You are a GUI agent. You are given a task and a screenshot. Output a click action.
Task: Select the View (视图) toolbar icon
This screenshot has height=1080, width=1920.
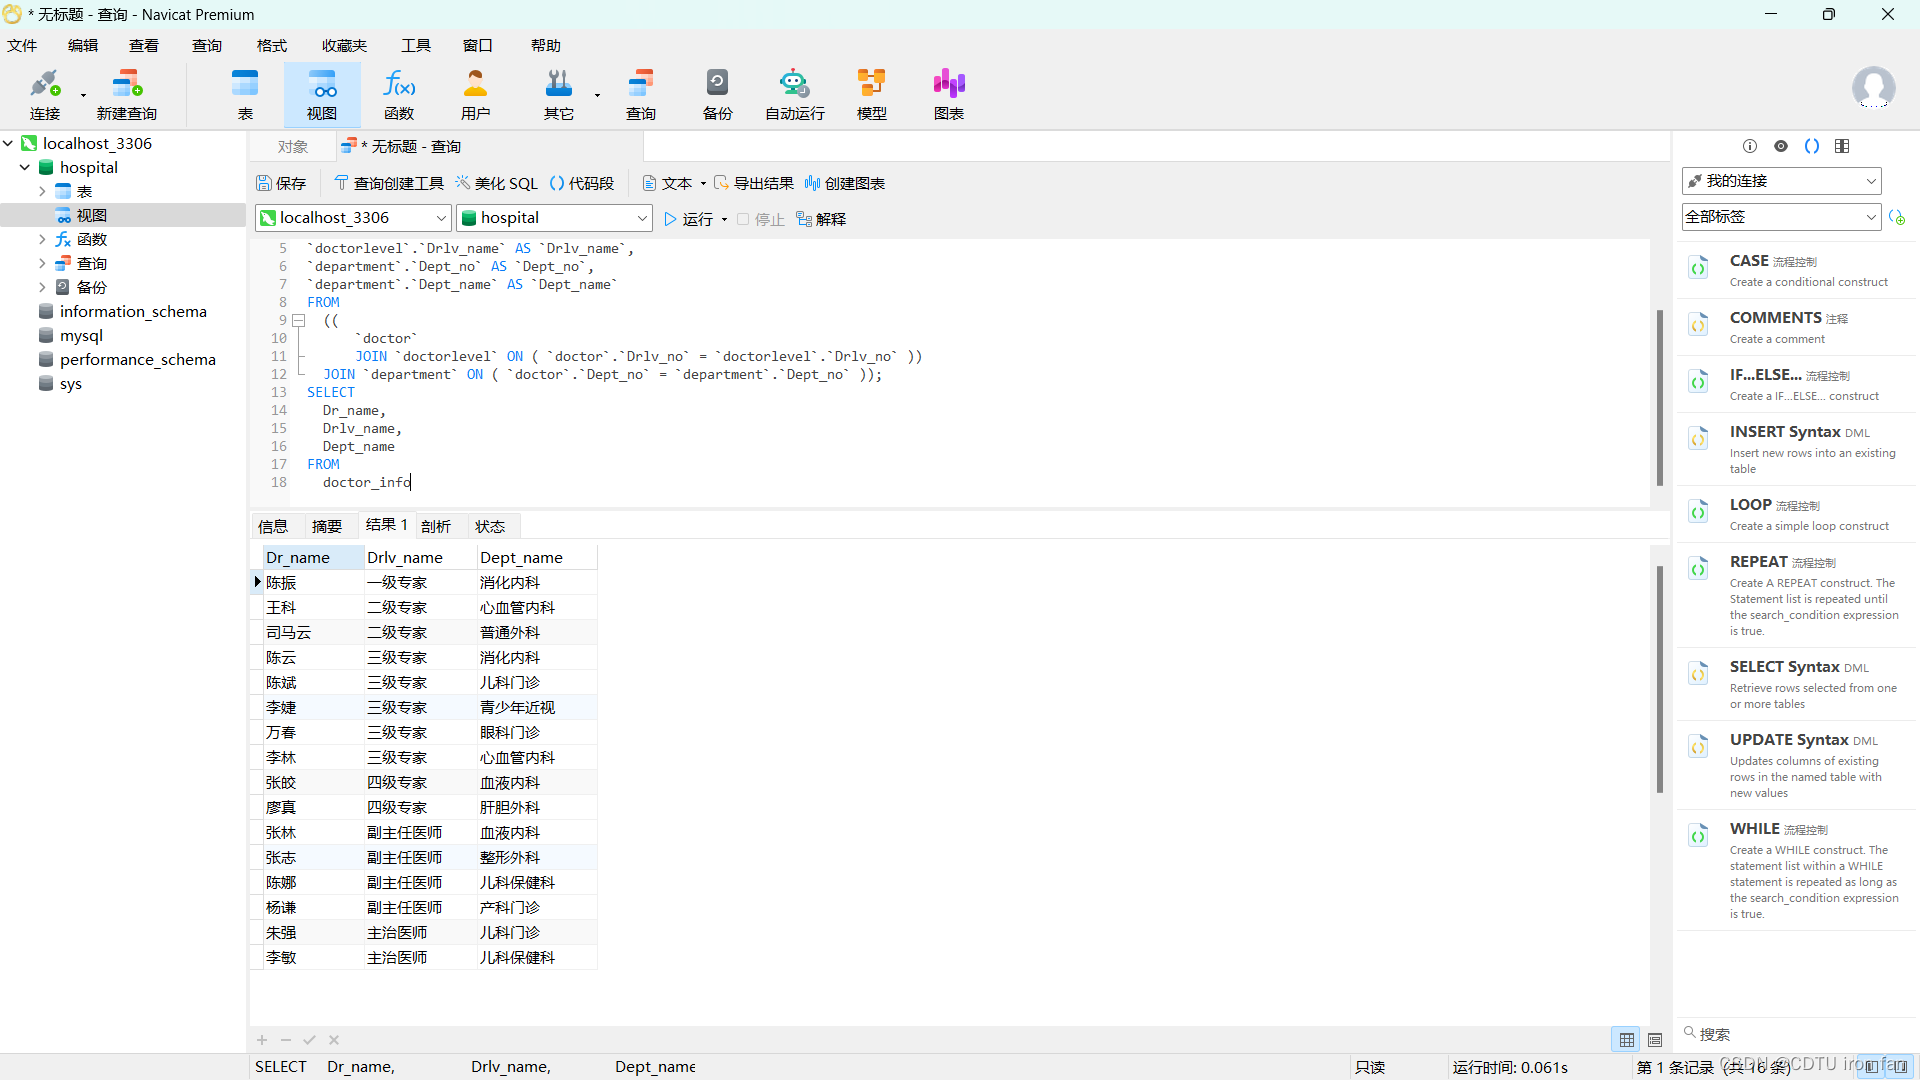[322, 95]
